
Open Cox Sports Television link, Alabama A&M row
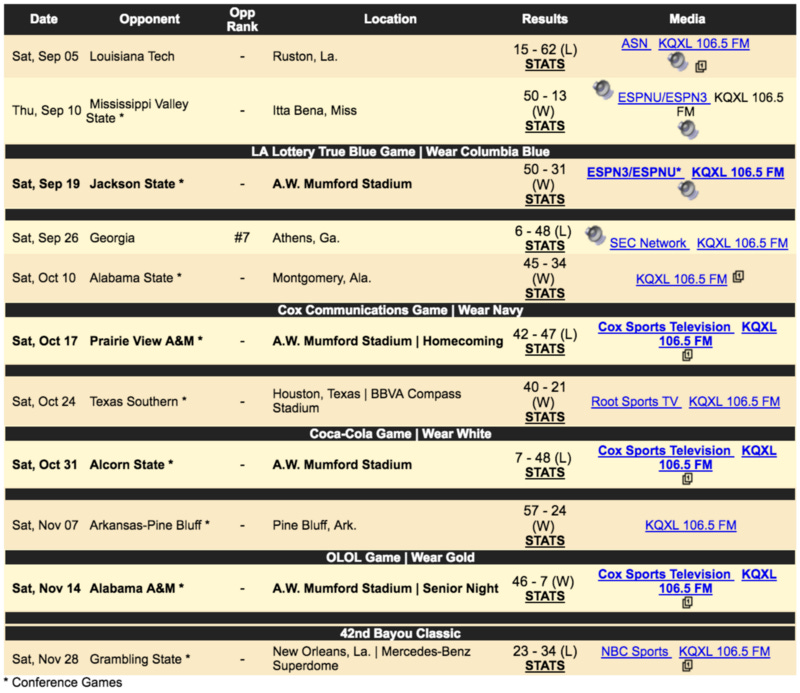pyautogui.click(x=666, y=574)
